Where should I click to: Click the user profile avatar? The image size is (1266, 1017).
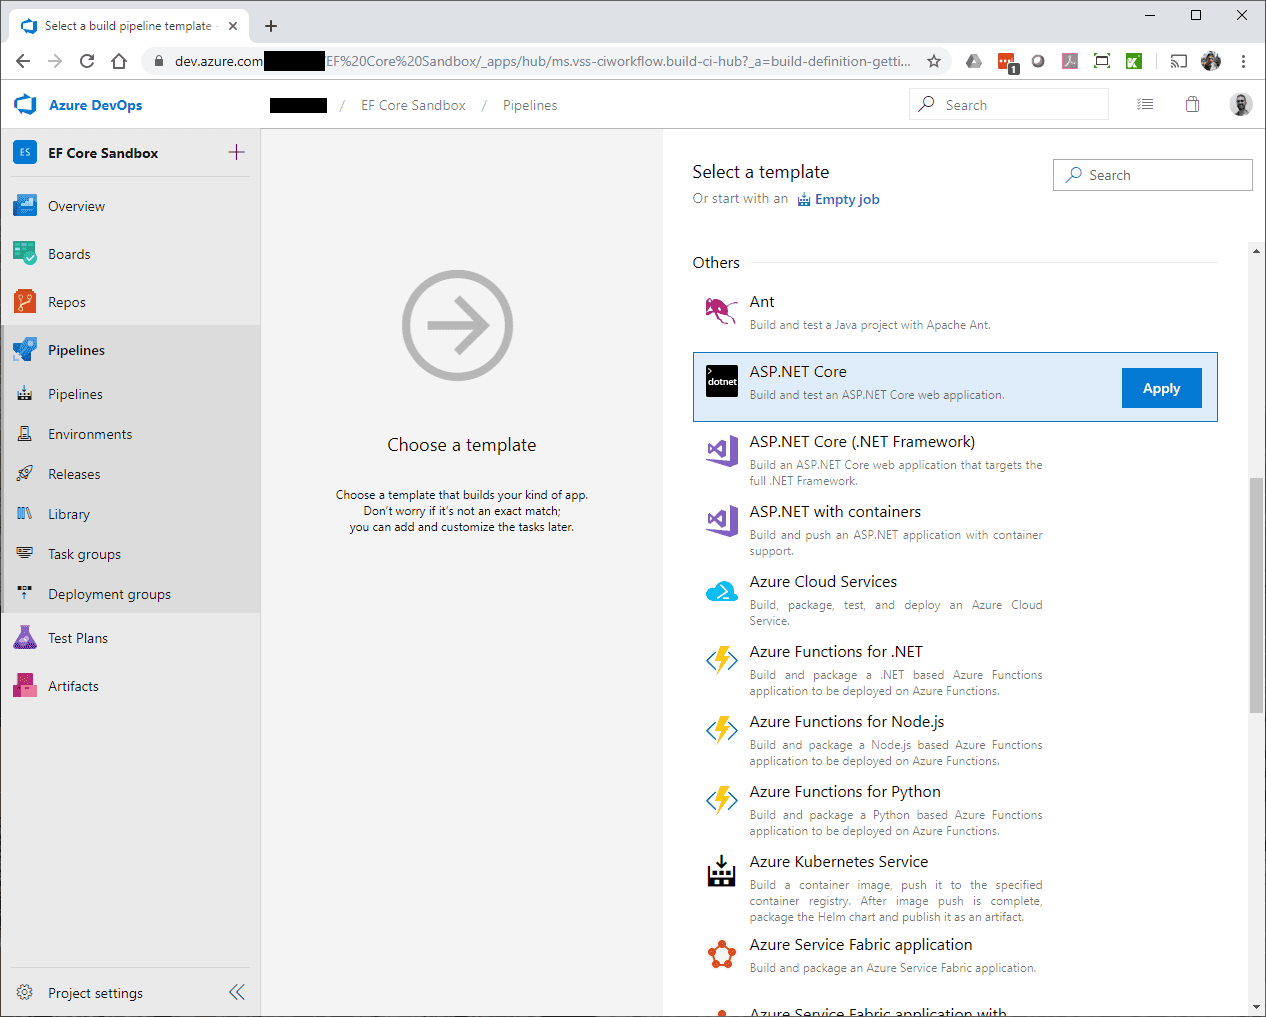[x=1240, y=105]
